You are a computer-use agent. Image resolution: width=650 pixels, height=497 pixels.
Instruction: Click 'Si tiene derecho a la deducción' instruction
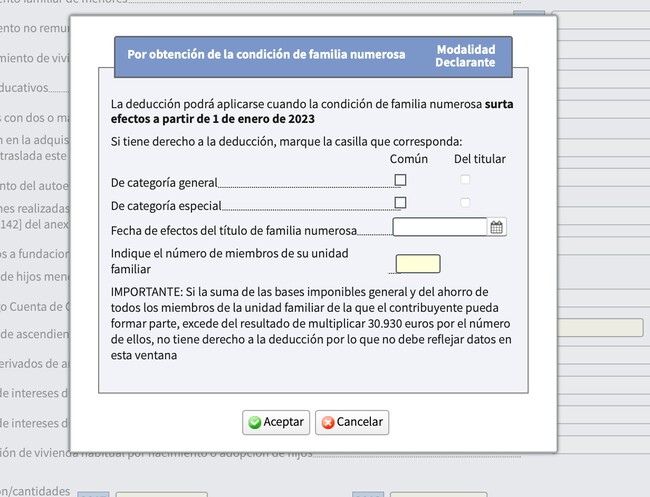[286, 142]
